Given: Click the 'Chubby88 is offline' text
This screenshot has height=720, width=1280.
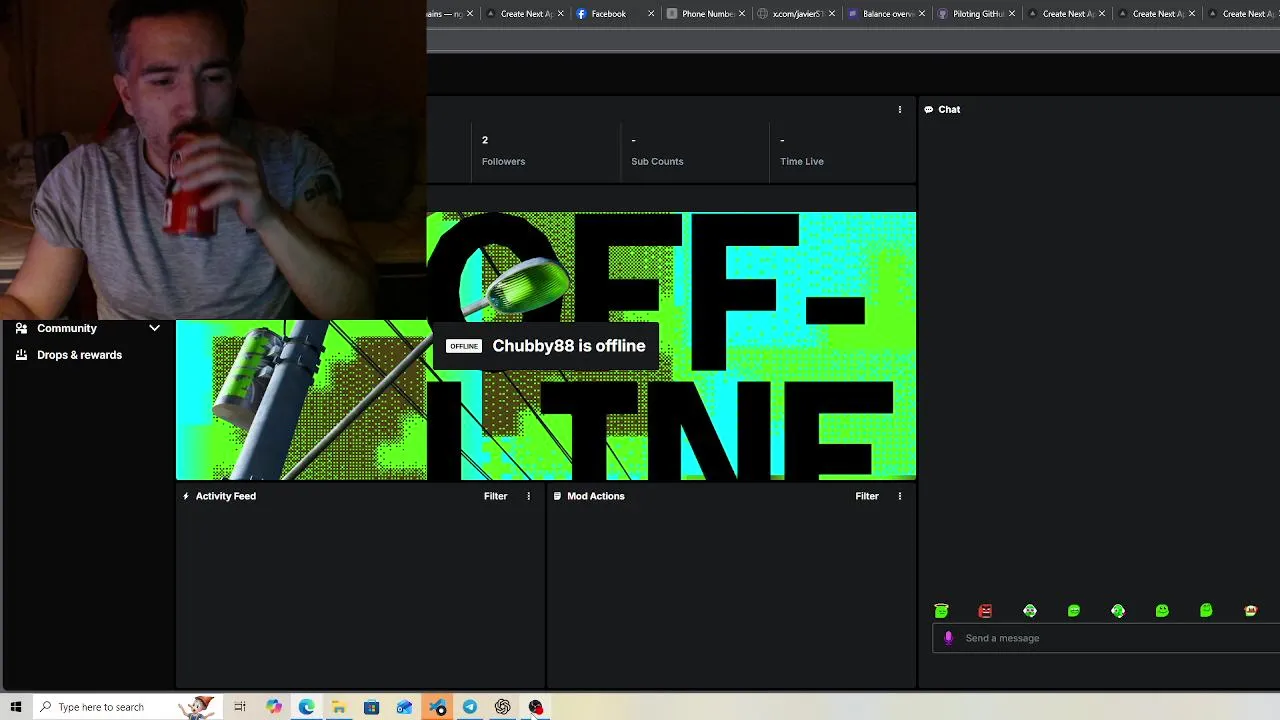Looking at the screenshot, I should click(569, 346).
